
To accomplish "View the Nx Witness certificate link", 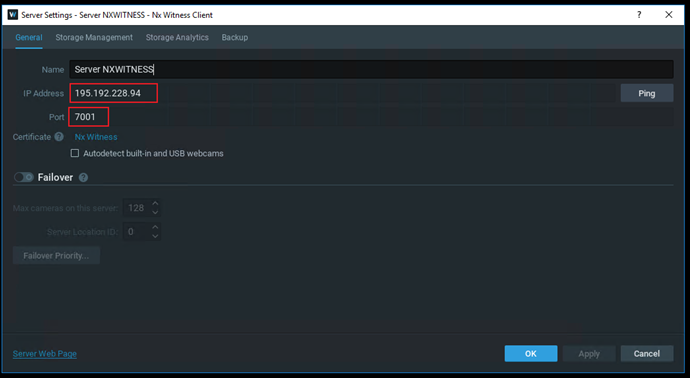I will point(96,137).
